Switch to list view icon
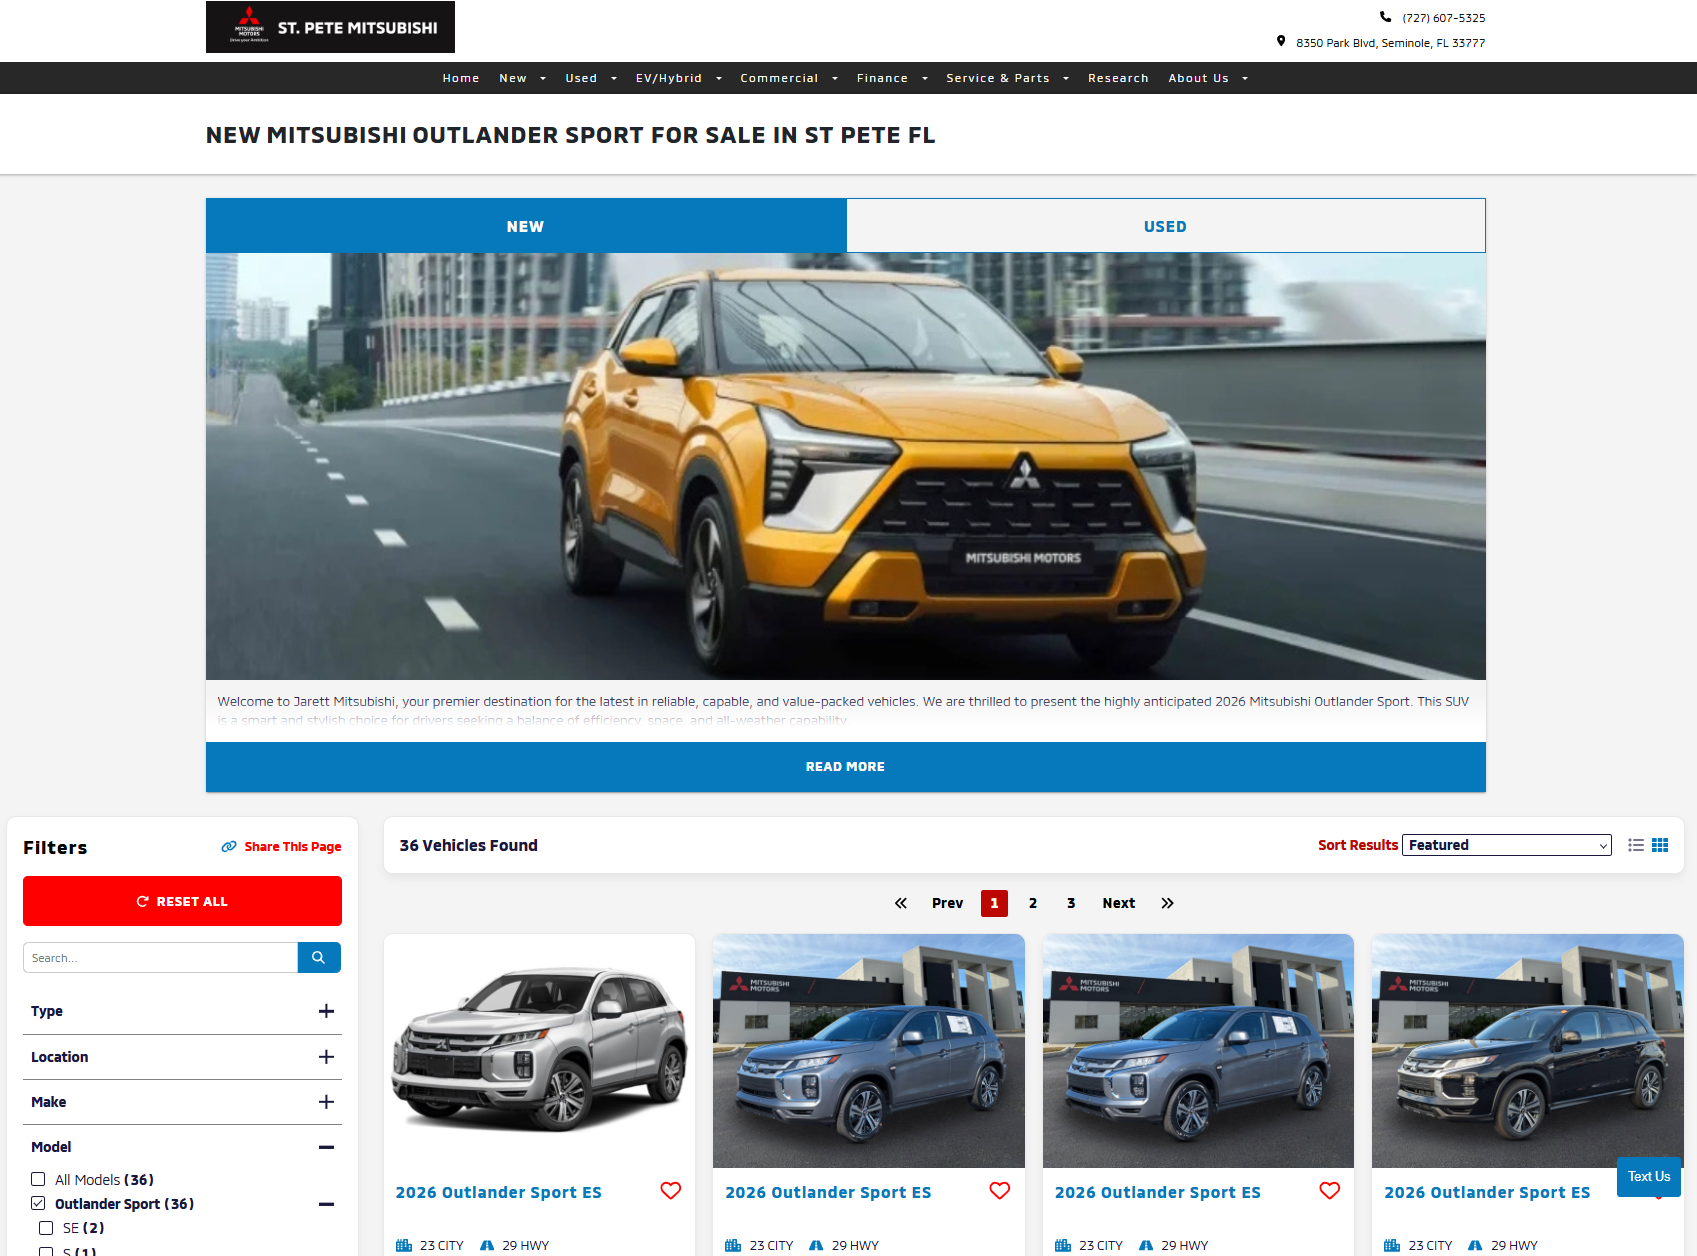 (x=1636, y=845)
